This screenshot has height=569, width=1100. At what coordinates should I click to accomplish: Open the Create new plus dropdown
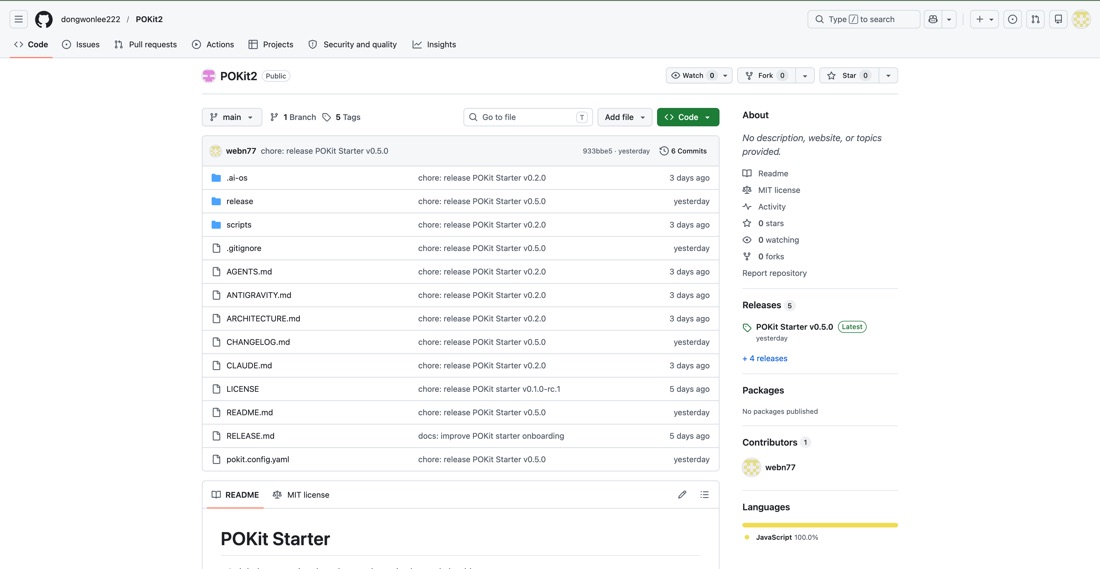tap(985, 20)
